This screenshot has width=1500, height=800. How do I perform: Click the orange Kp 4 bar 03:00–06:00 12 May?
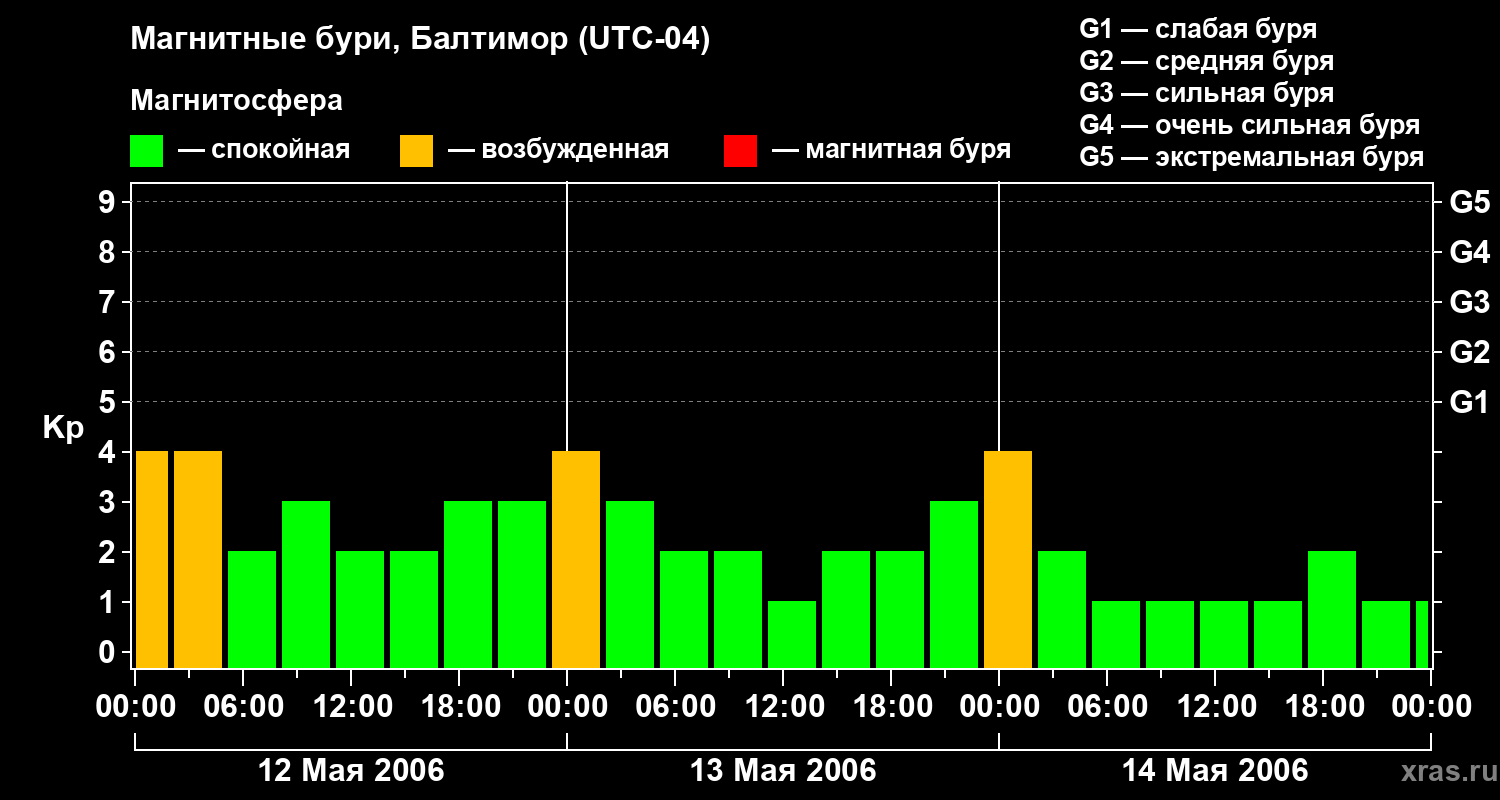click(x=198, y=560)
